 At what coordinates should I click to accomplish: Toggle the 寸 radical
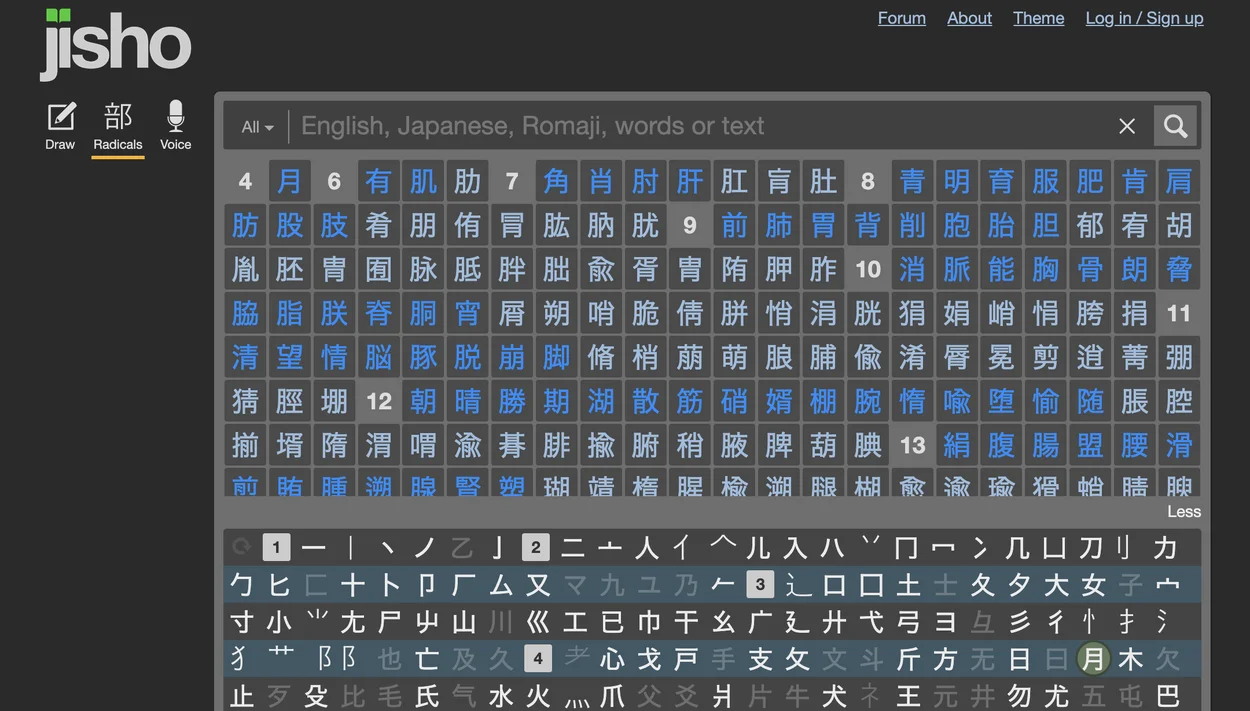click(242, 622)
